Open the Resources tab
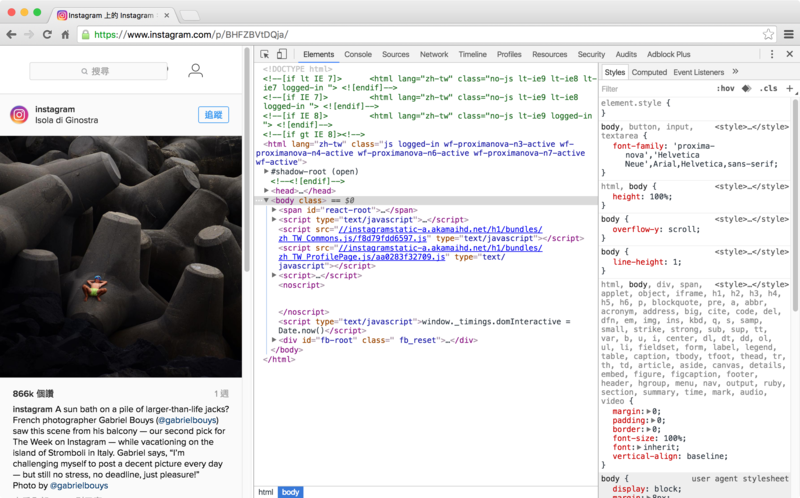 [x=549, y=54]
